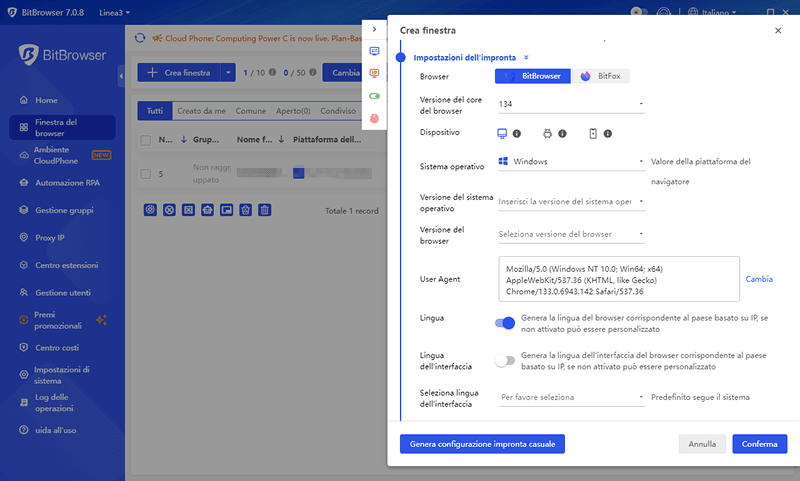Select the Android device type
The height and width of the screenshot is (481, 800).
[x=547, y=133]
